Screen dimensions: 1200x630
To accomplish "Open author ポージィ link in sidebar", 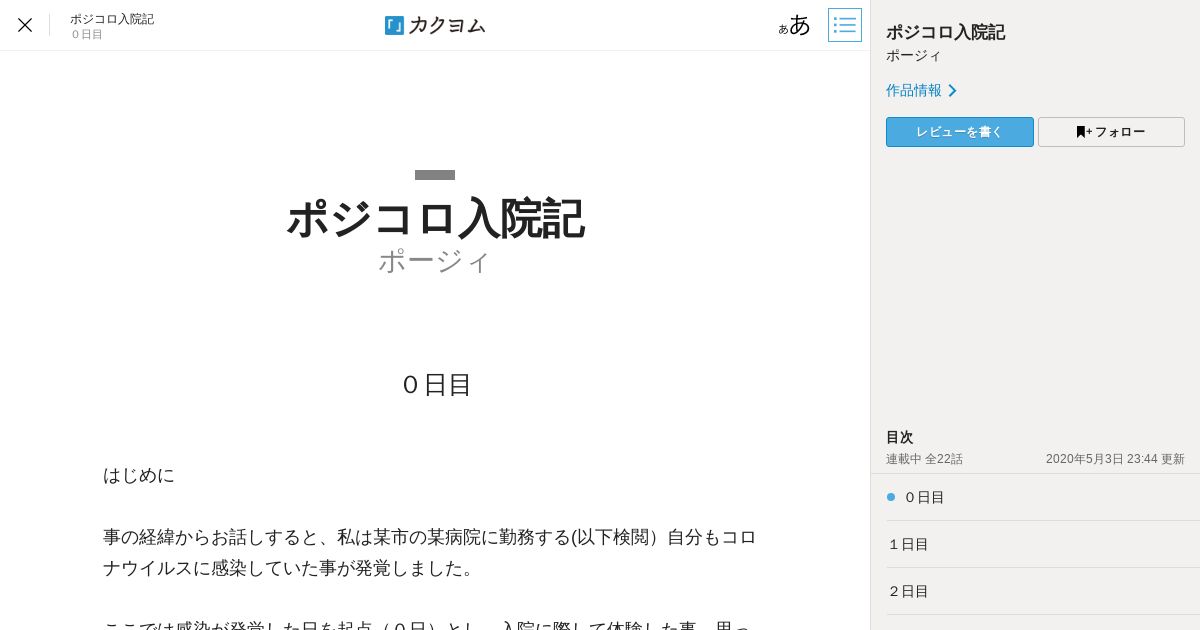I will coord(914,56).
